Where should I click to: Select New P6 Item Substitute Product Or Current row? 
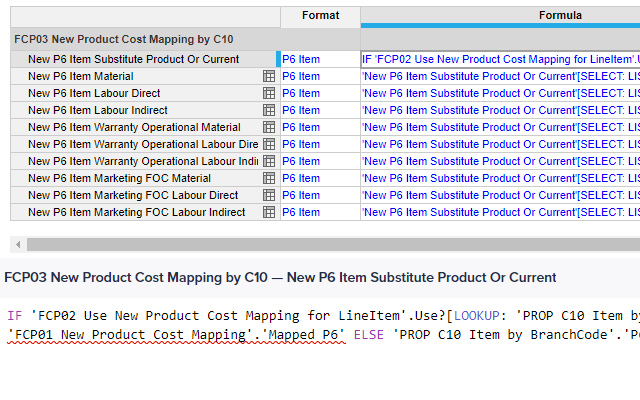click(x=145, y=59)
